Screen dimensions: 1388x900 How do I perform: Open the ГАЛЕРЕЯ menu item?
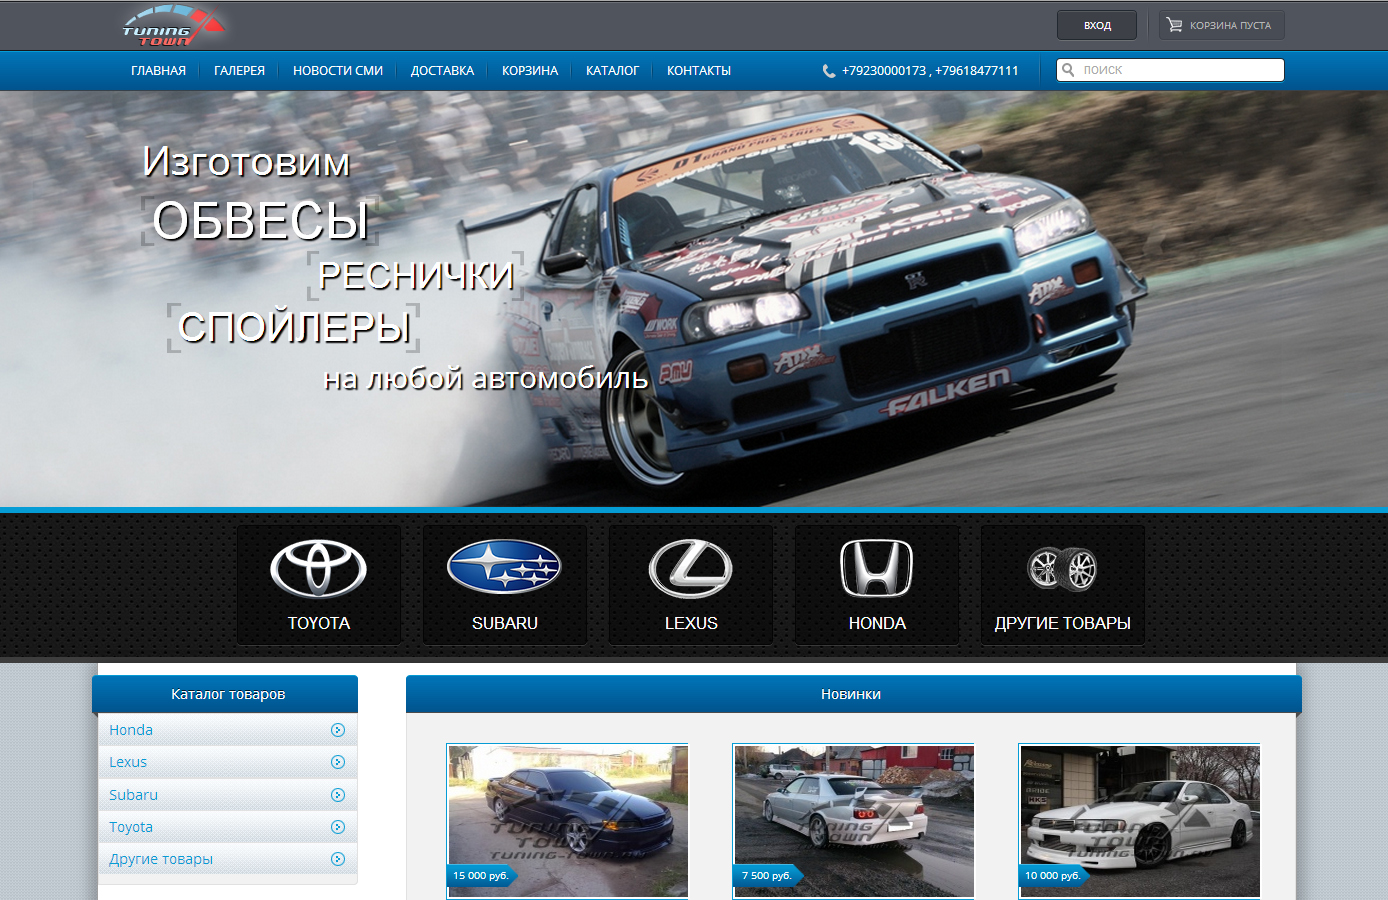pos(239,71)
